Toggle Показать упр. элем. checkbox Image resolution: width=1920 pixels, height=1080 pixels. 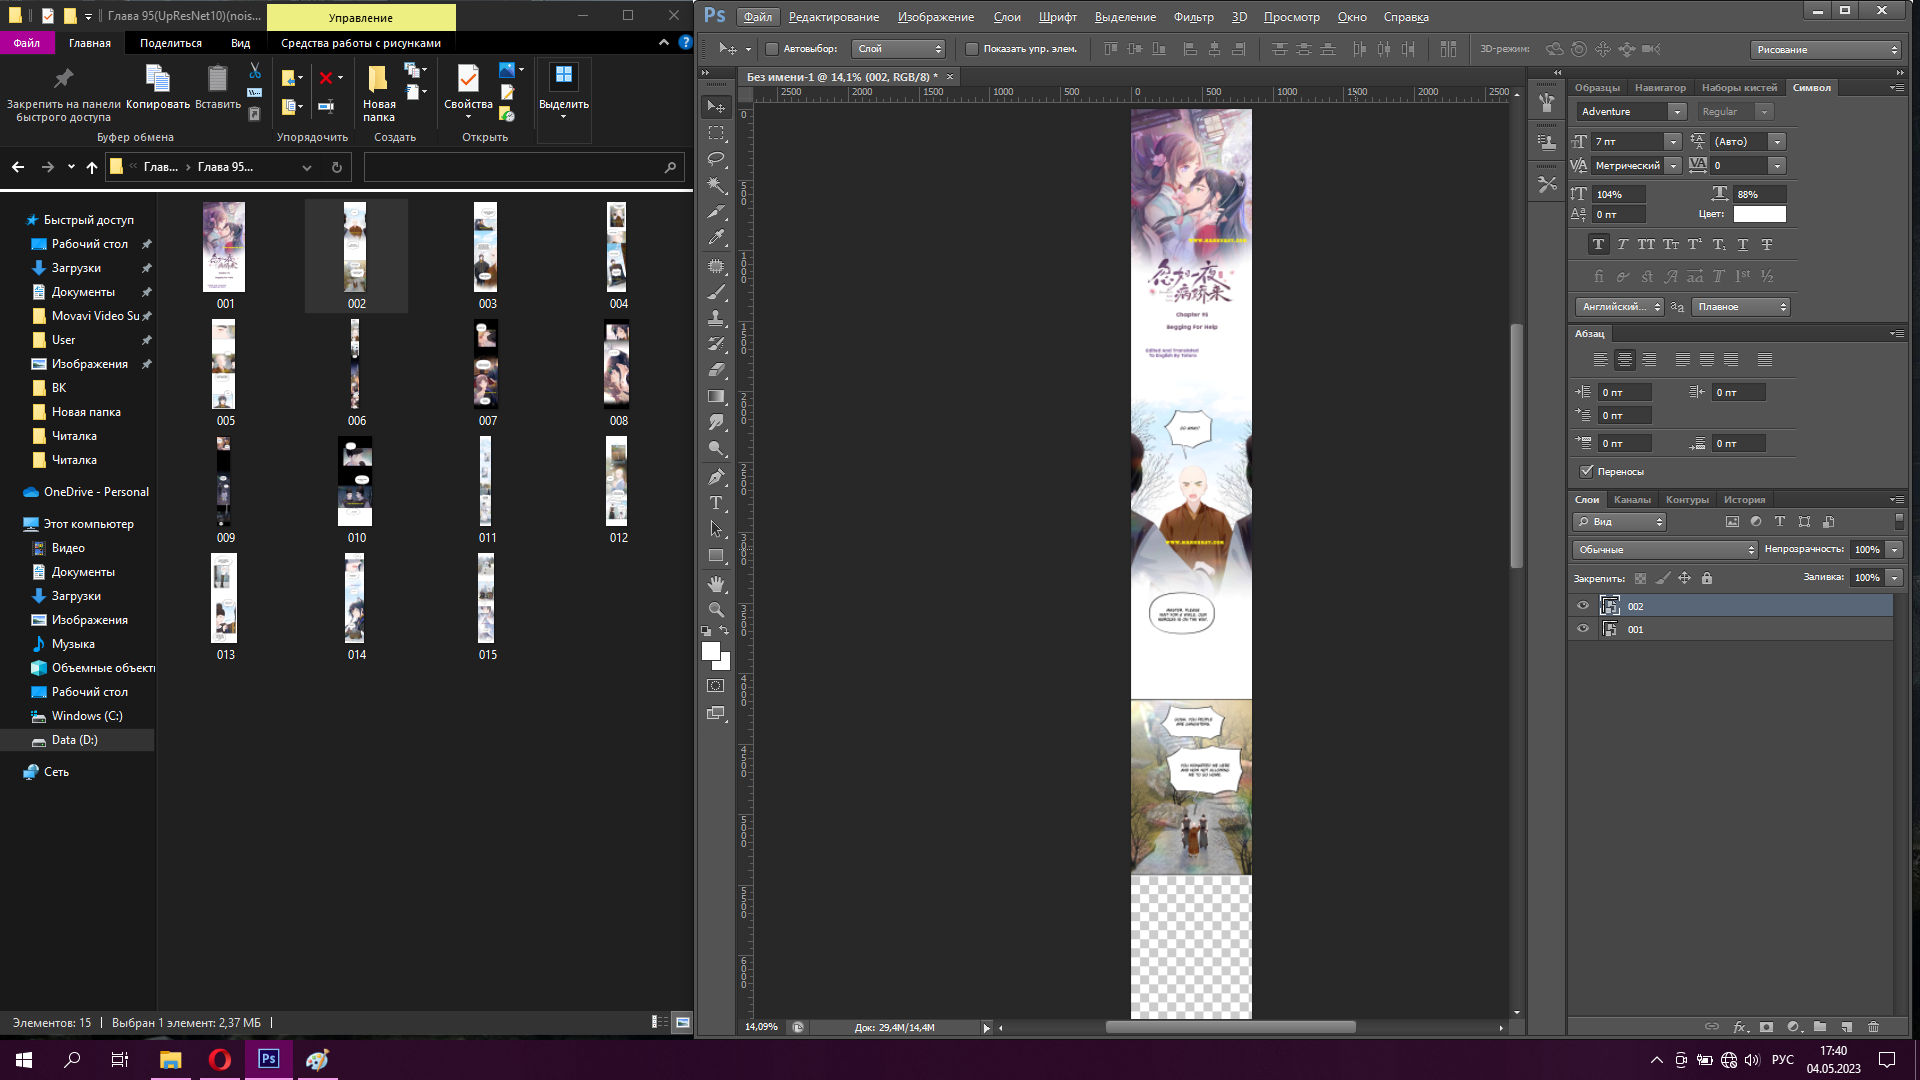coord(971,49)
